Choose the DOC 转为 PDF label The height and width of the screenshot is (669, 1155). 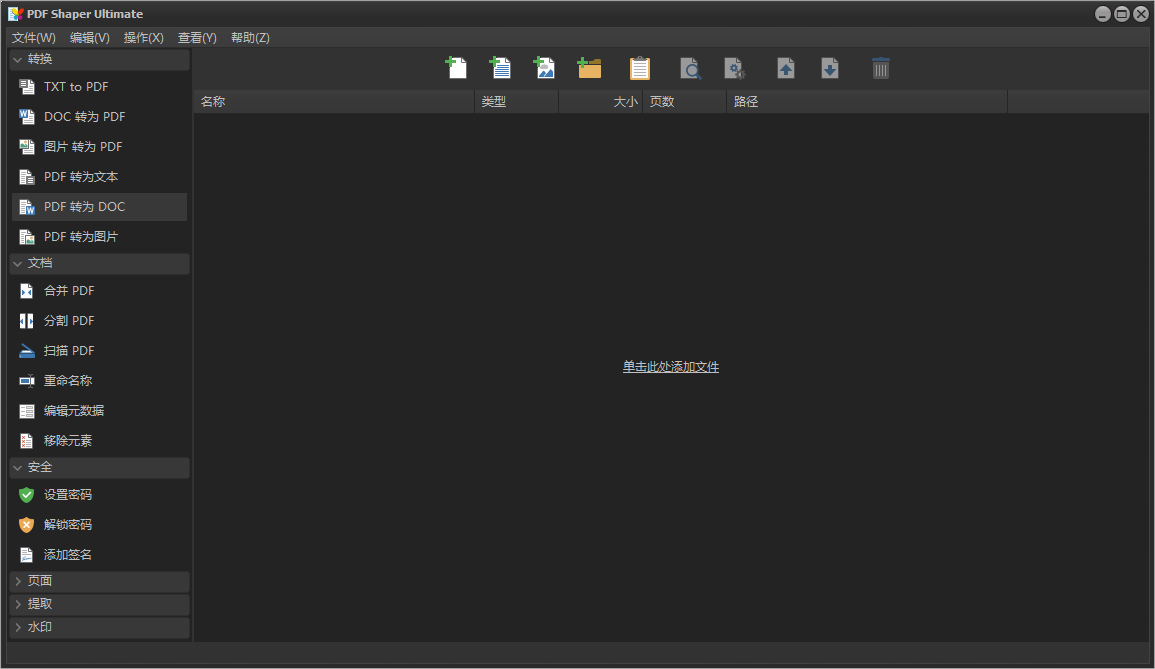coord(85,117)
